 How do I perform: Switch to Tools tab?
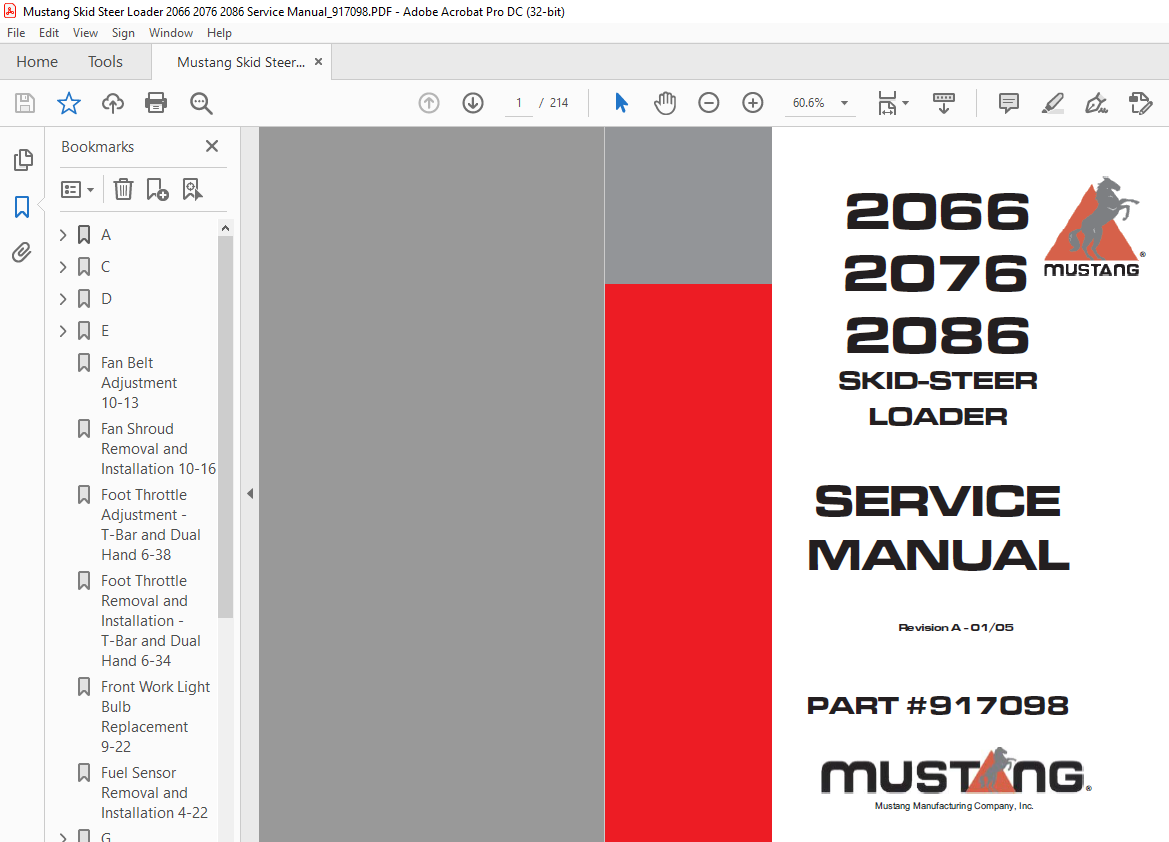(105, 62)
